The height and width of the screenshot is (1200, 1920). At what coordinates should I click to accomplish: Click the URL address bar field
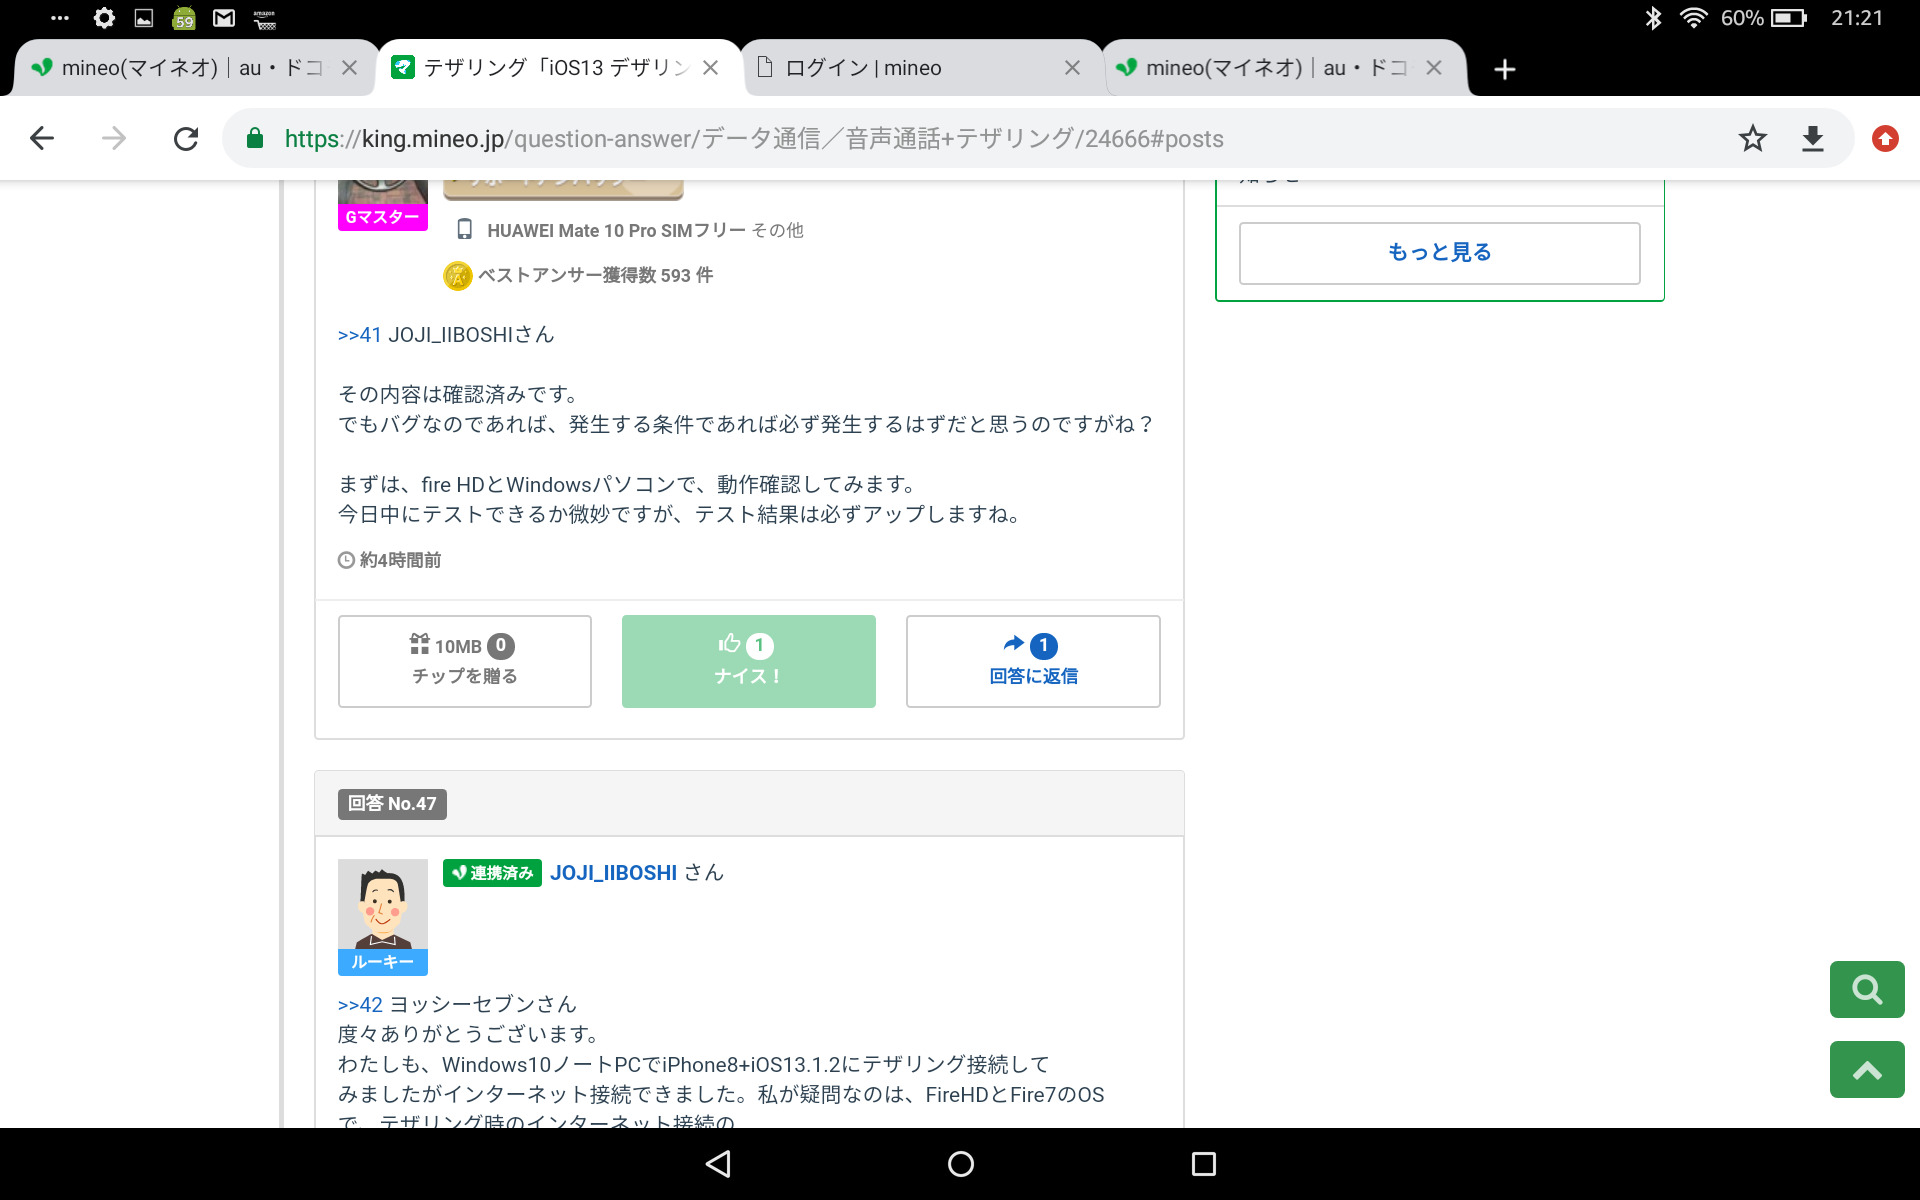coord(980,138)
